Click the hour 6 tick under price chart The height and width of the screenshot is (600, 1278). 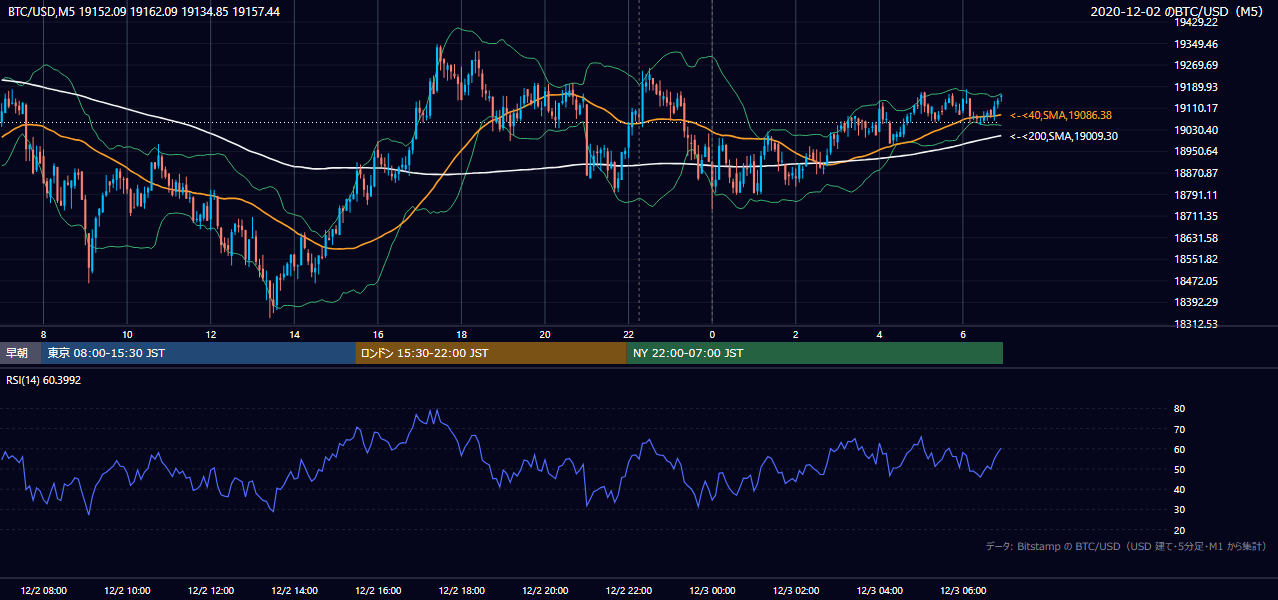pos(963,334)
